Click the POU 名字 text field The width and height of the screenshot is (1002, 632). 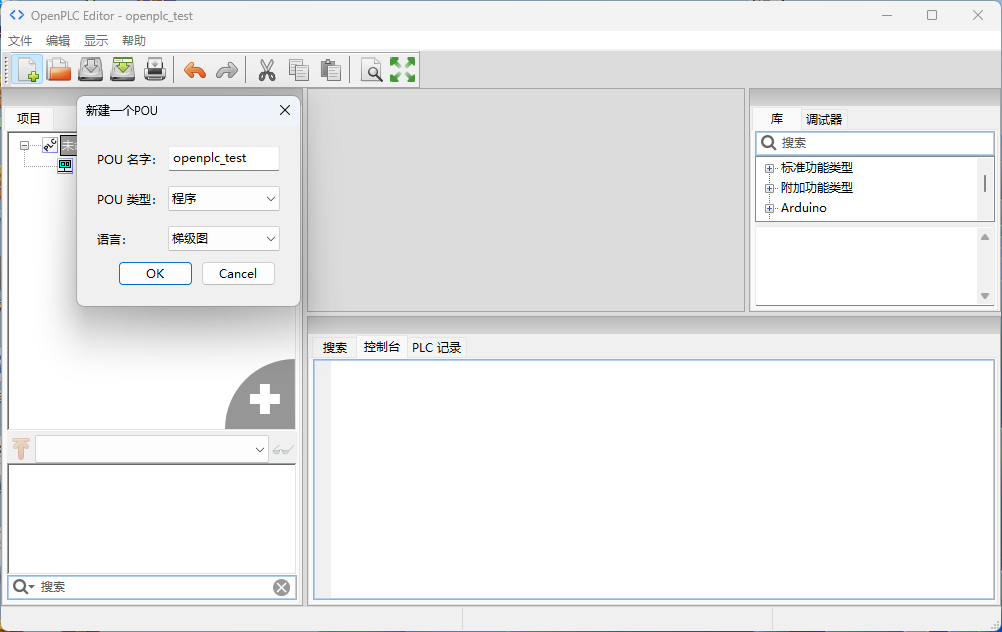click(x=224, y=158)
